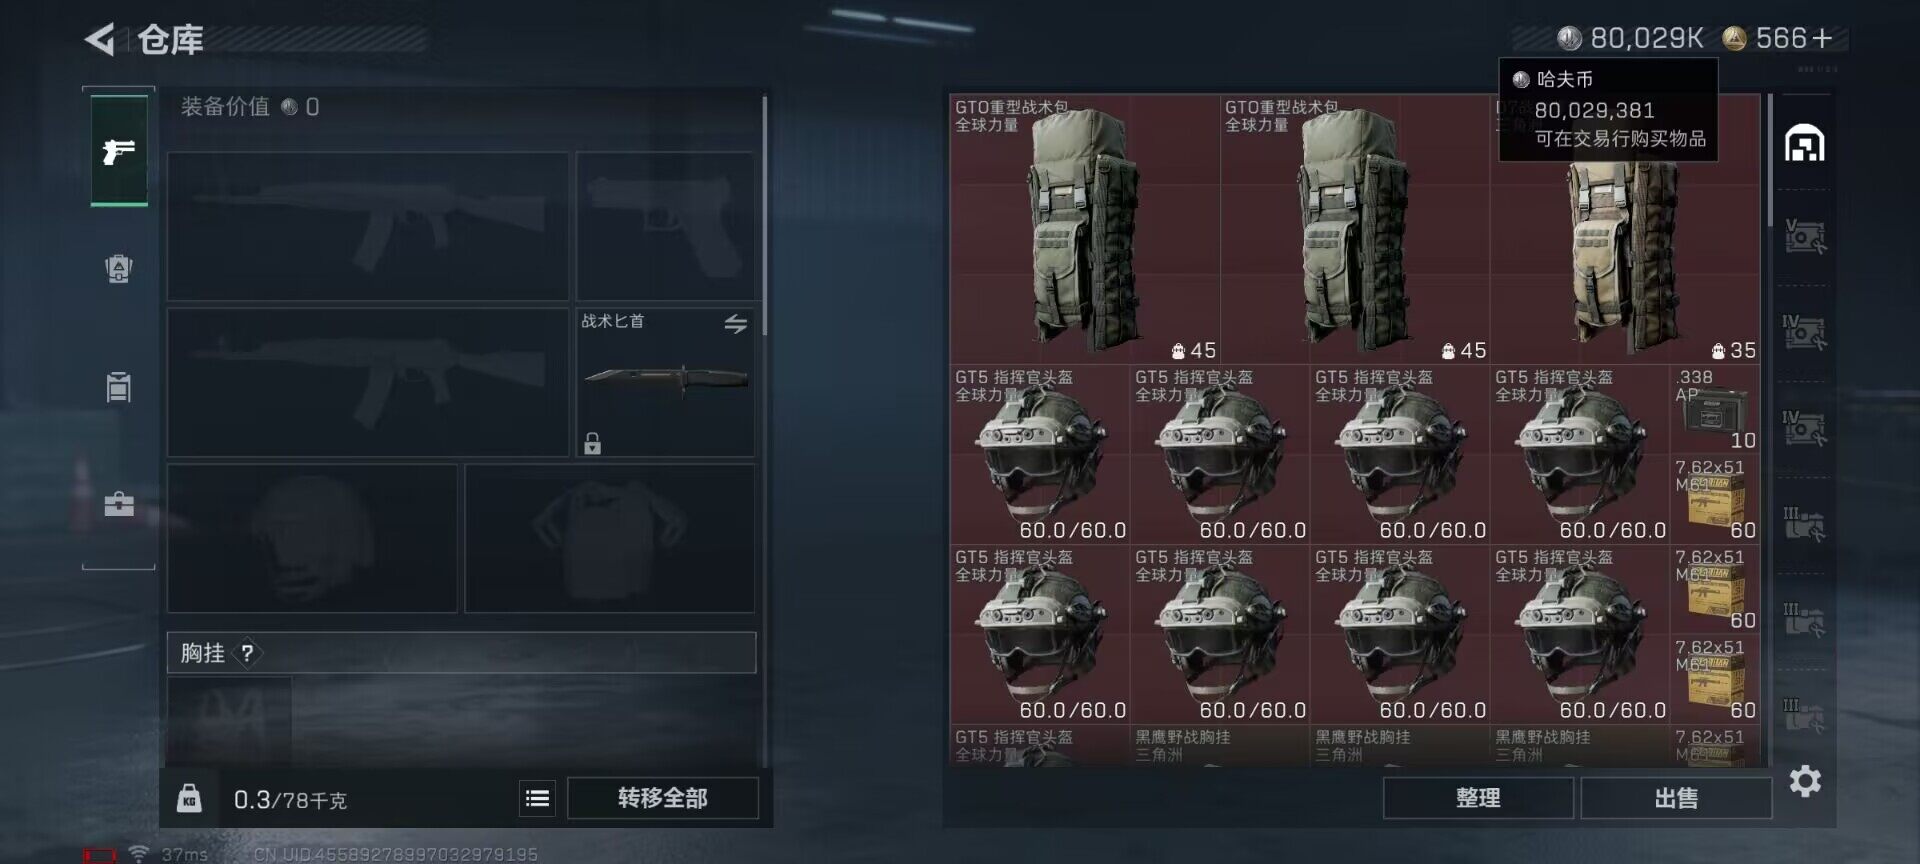The height and width of the screenshot is (864, 1920).
Task: Click the inventory grid vertical scrollbar
Action: click(1768, 160)
